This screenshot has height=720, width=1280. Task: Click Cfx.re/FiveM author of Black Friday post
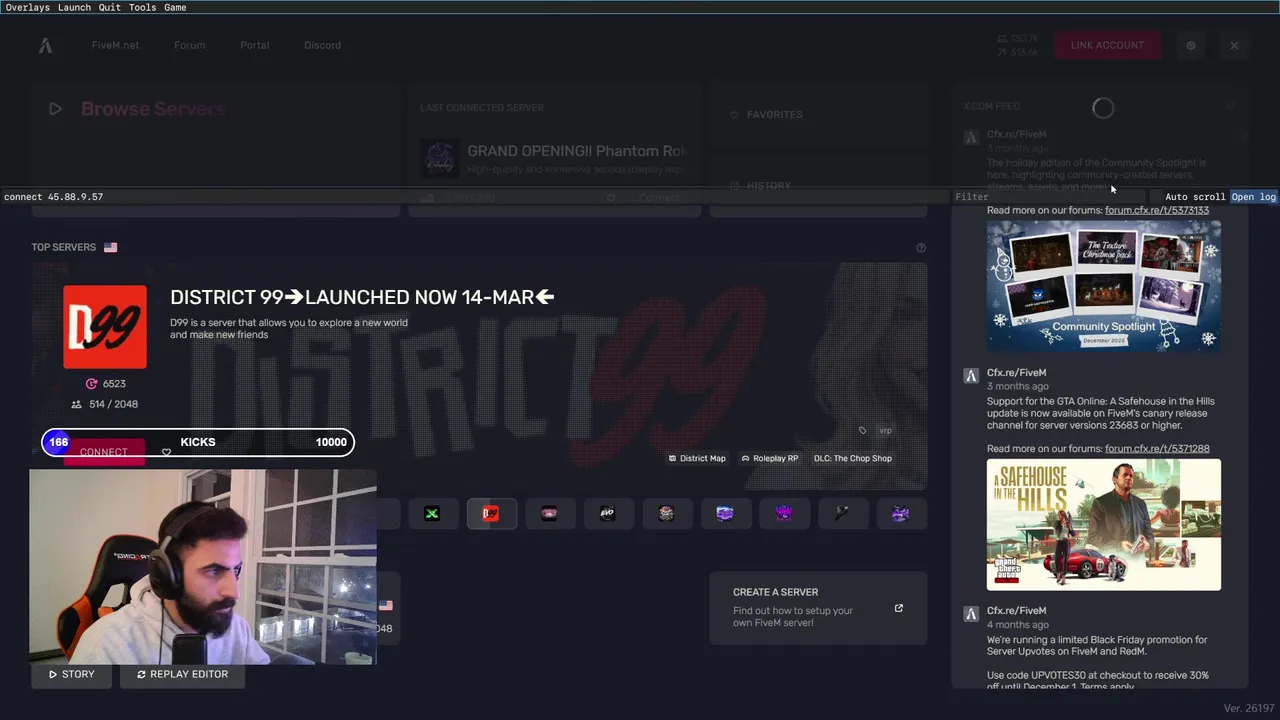point(1016,611)
